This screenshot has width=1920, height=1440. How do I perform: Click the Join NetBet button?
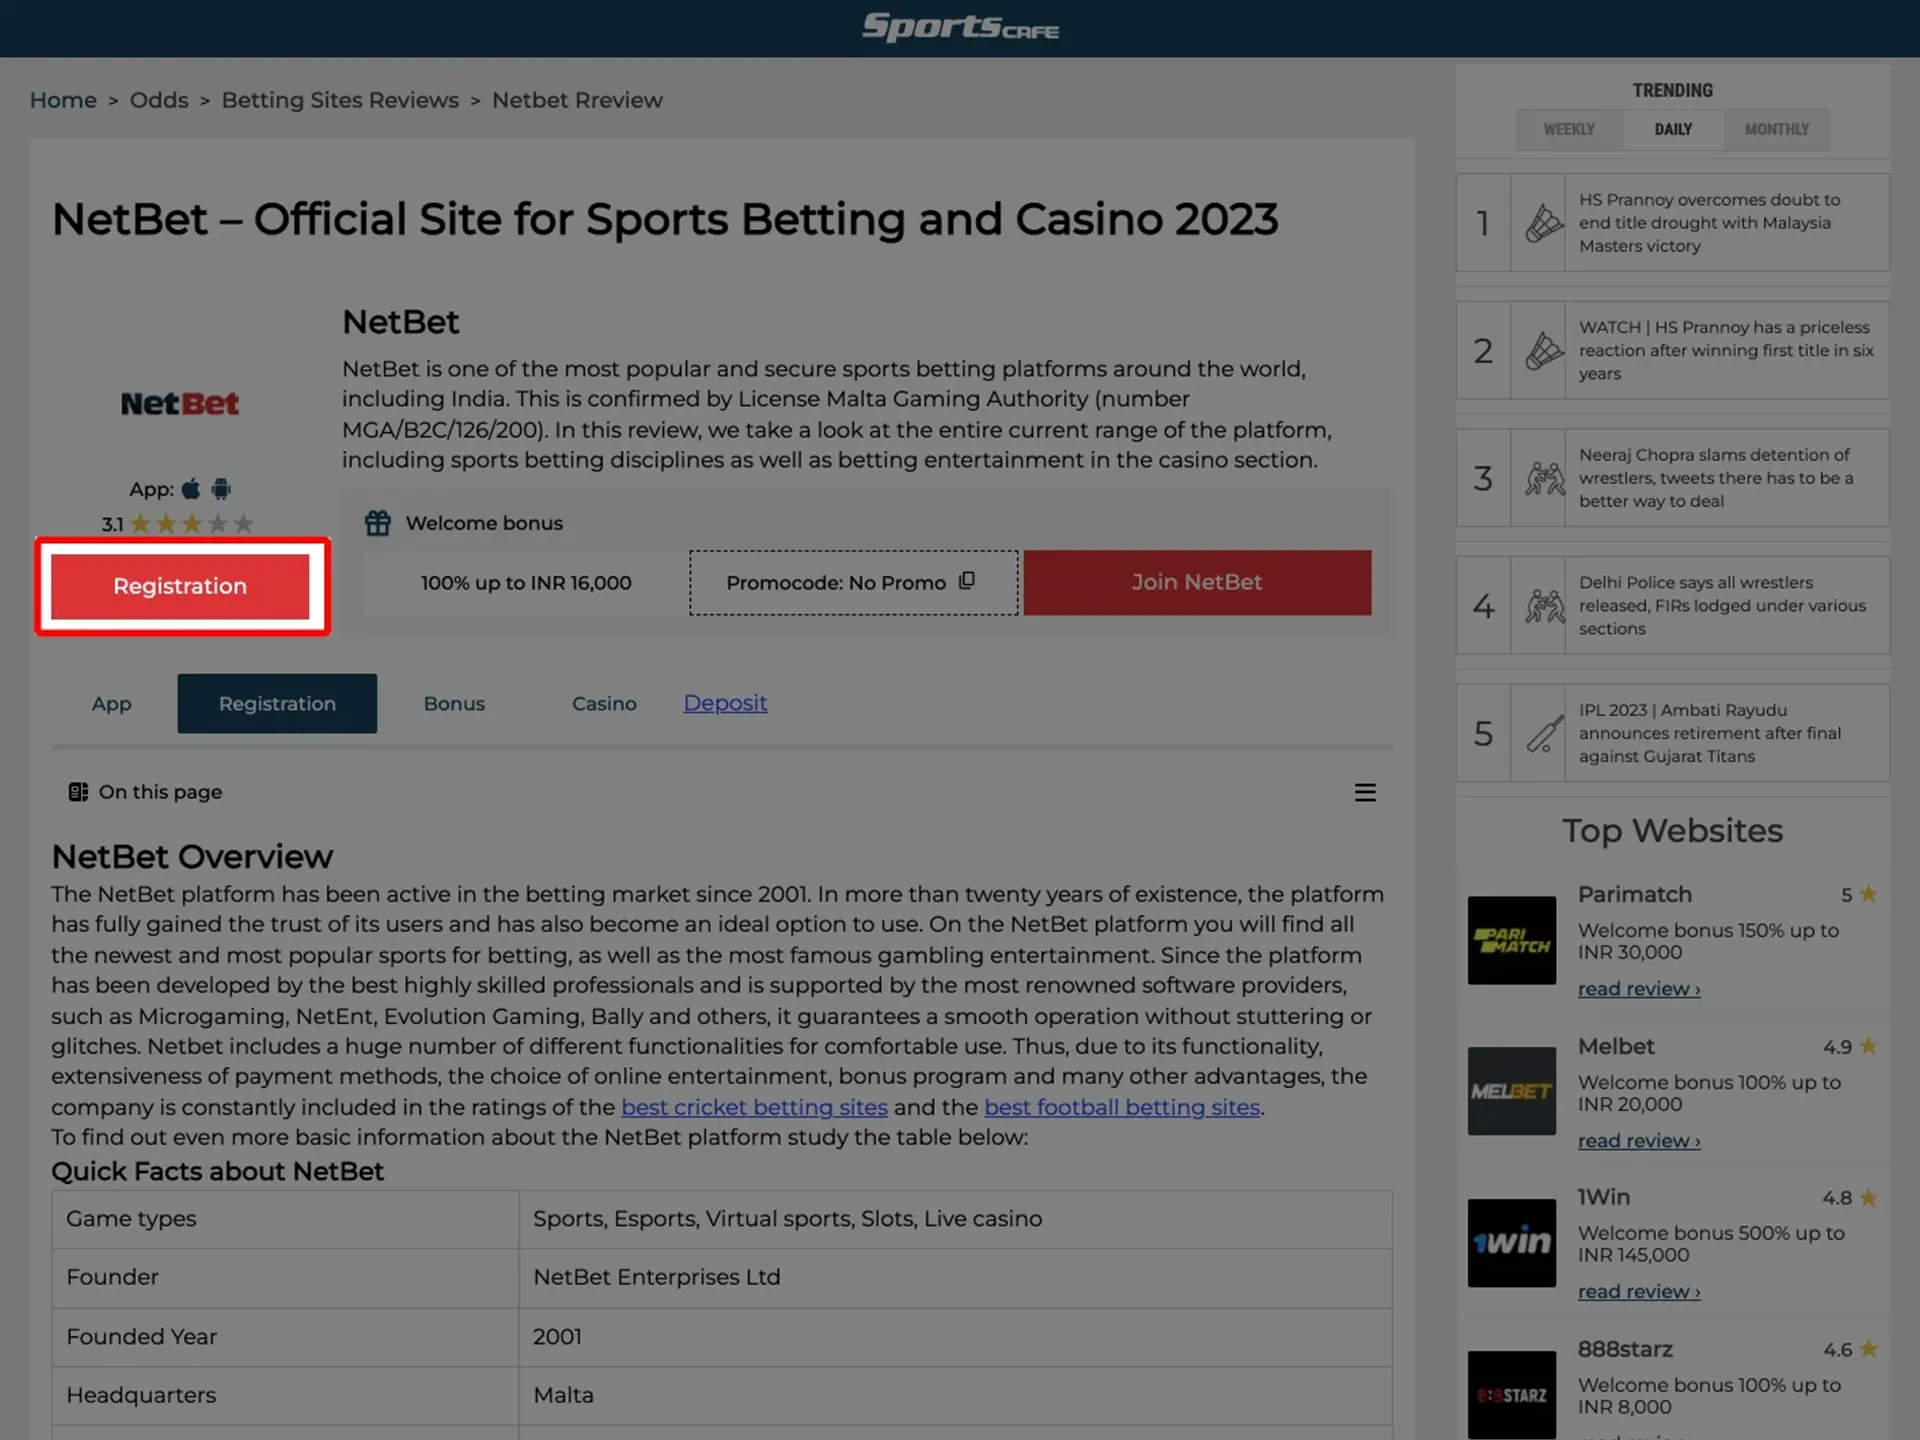coord(1197,582)
